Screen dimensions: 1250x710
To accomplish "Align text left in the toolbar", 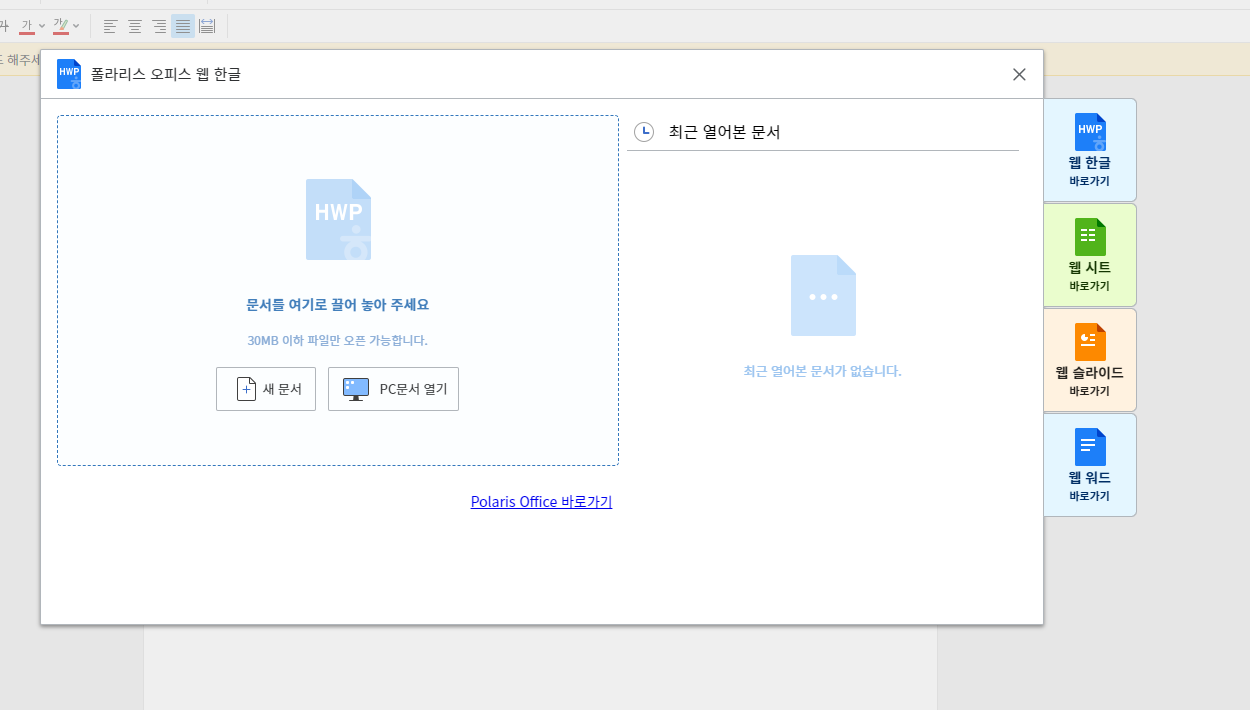I will 111,26.
